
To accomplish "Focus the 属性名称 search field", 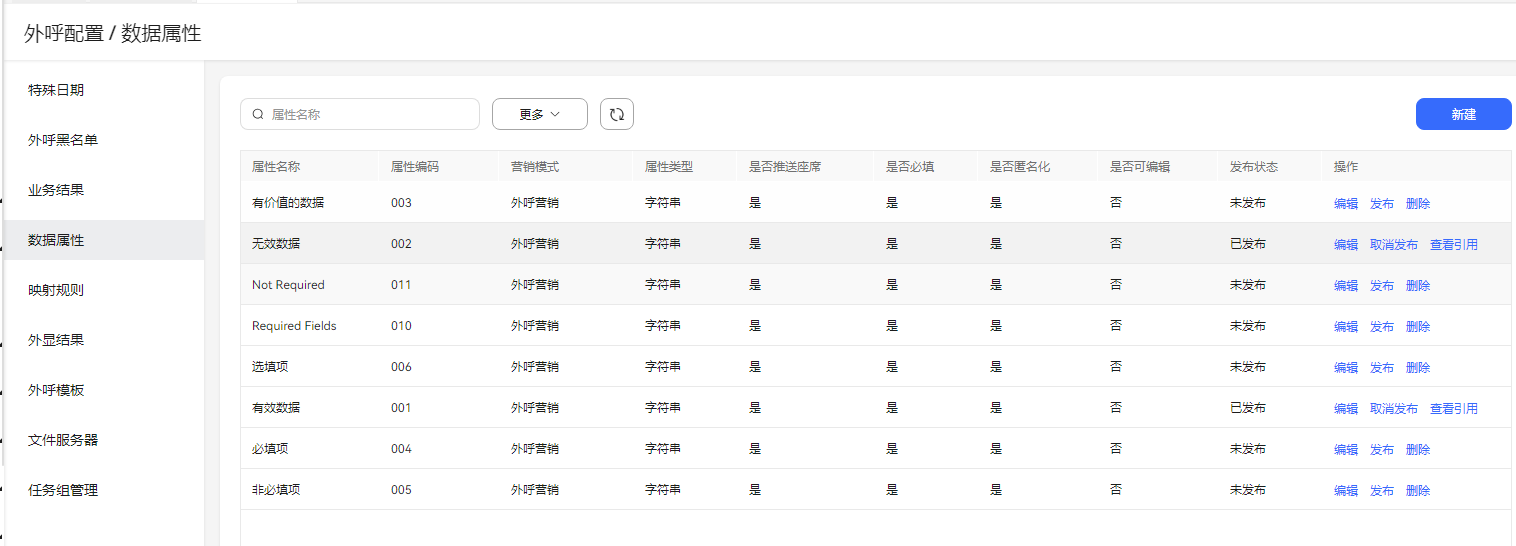I will [360, 114].
